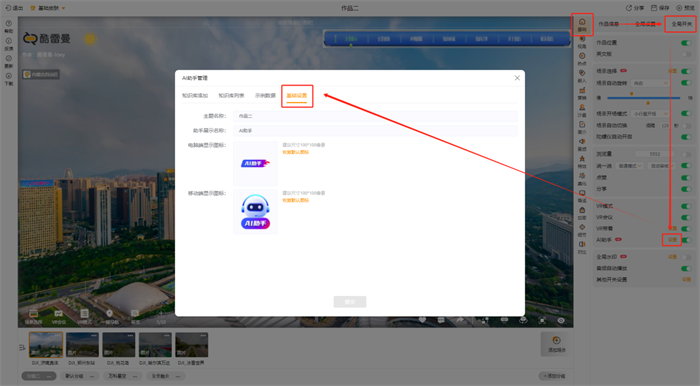
Task: Open the 加密 lock side icon
Action: [x=582, y=212]
